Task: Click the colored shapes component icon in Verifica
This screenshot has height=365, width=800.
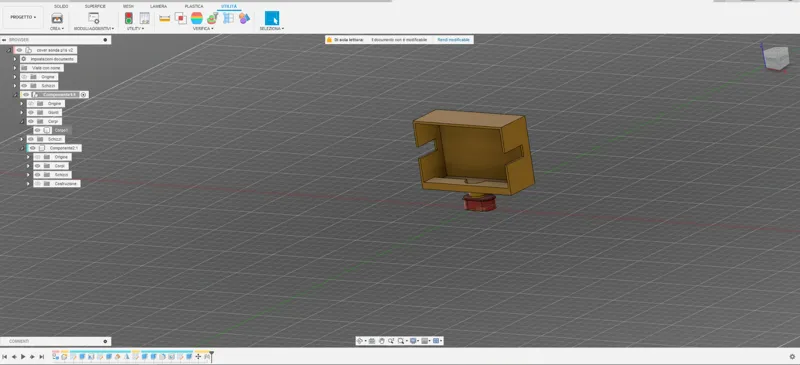Action: click(x=244, y=18)
